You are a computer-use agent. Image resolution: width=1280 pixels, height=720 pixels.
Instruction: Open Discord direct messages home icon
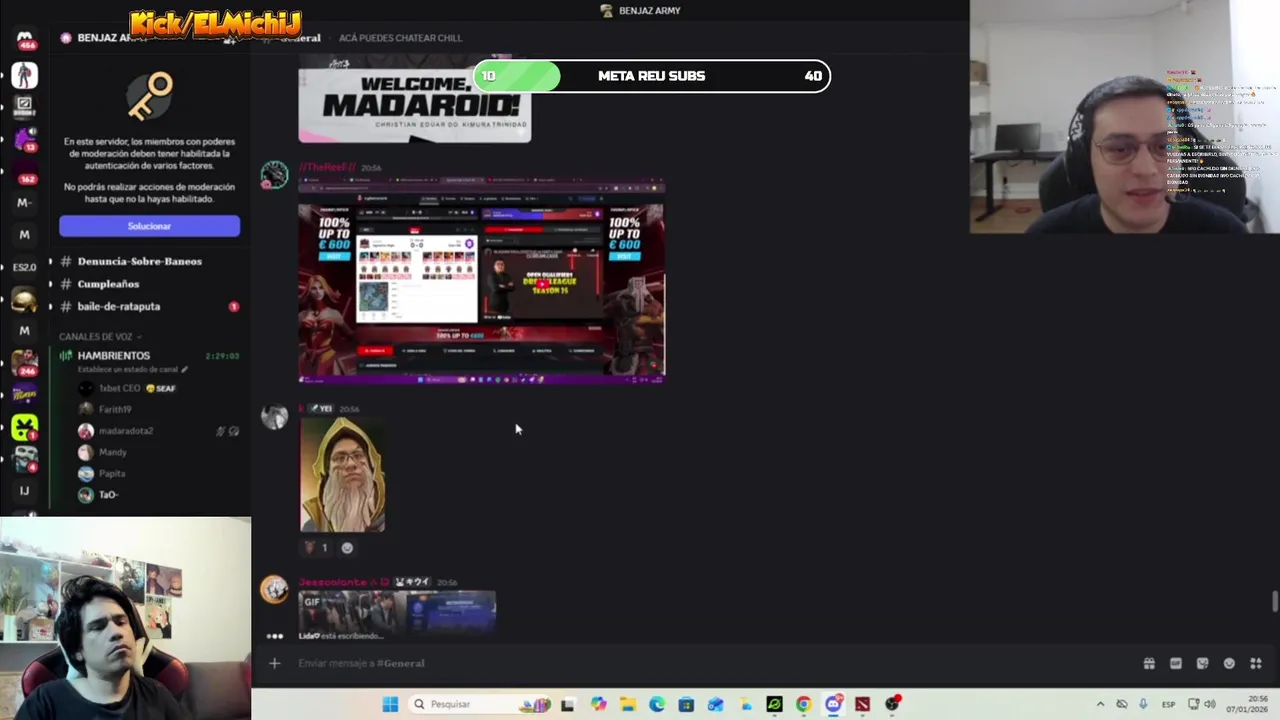tap(25, 40)
